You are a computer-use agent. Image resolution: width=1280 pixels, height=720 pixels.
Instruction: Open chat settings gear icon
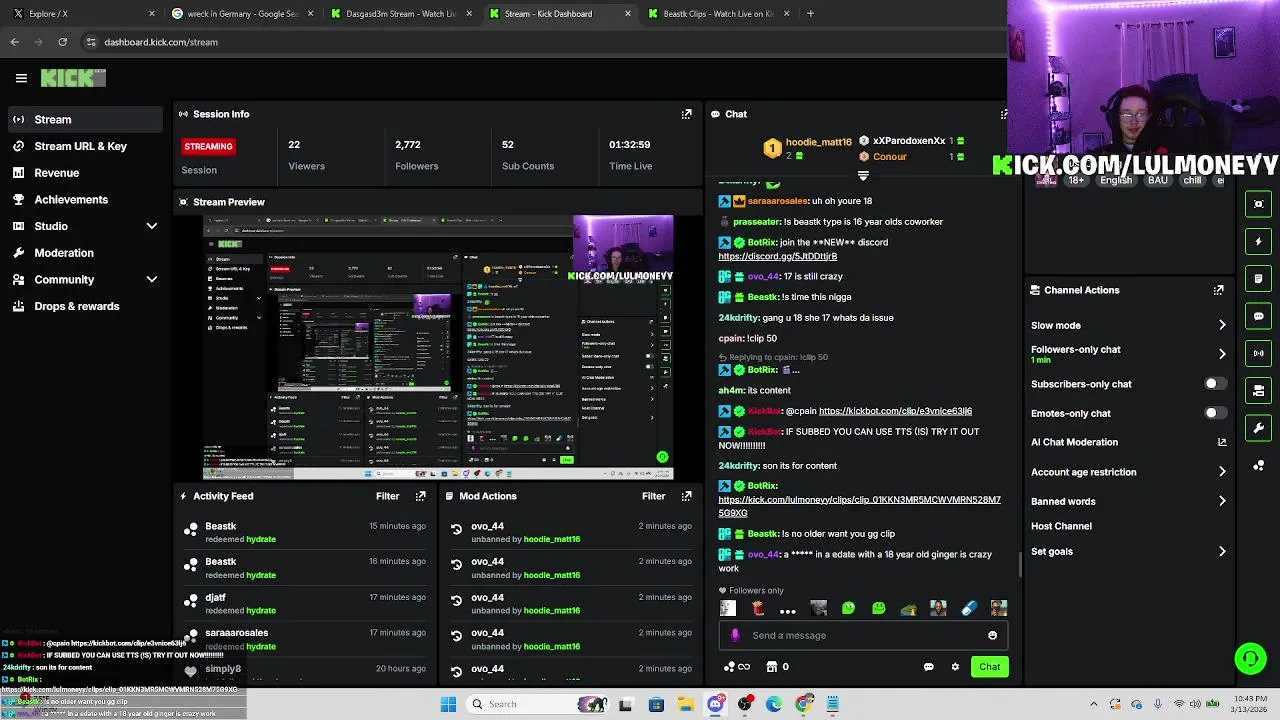pyautogui.click(x=955, y=667)
